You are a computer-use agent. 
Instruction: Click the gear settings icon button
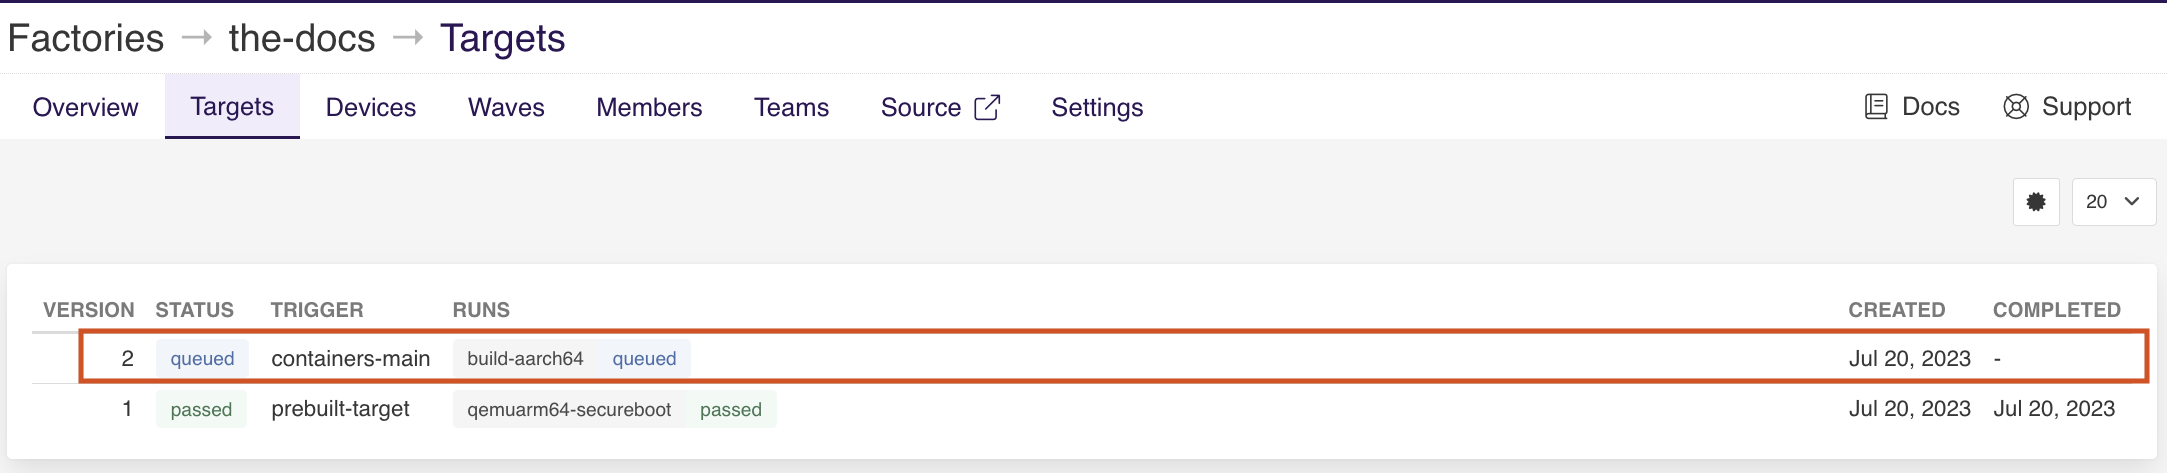coord(2035,202)
